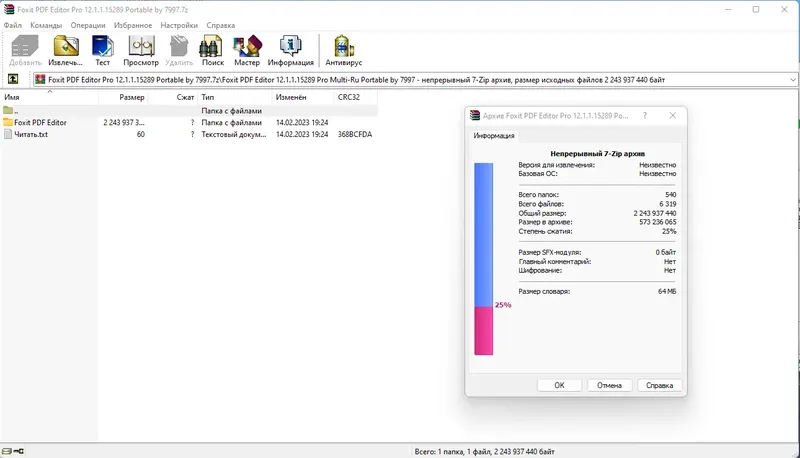Go up one folder level arrow
Screen dimensions: 800x458
coord(13,79)
